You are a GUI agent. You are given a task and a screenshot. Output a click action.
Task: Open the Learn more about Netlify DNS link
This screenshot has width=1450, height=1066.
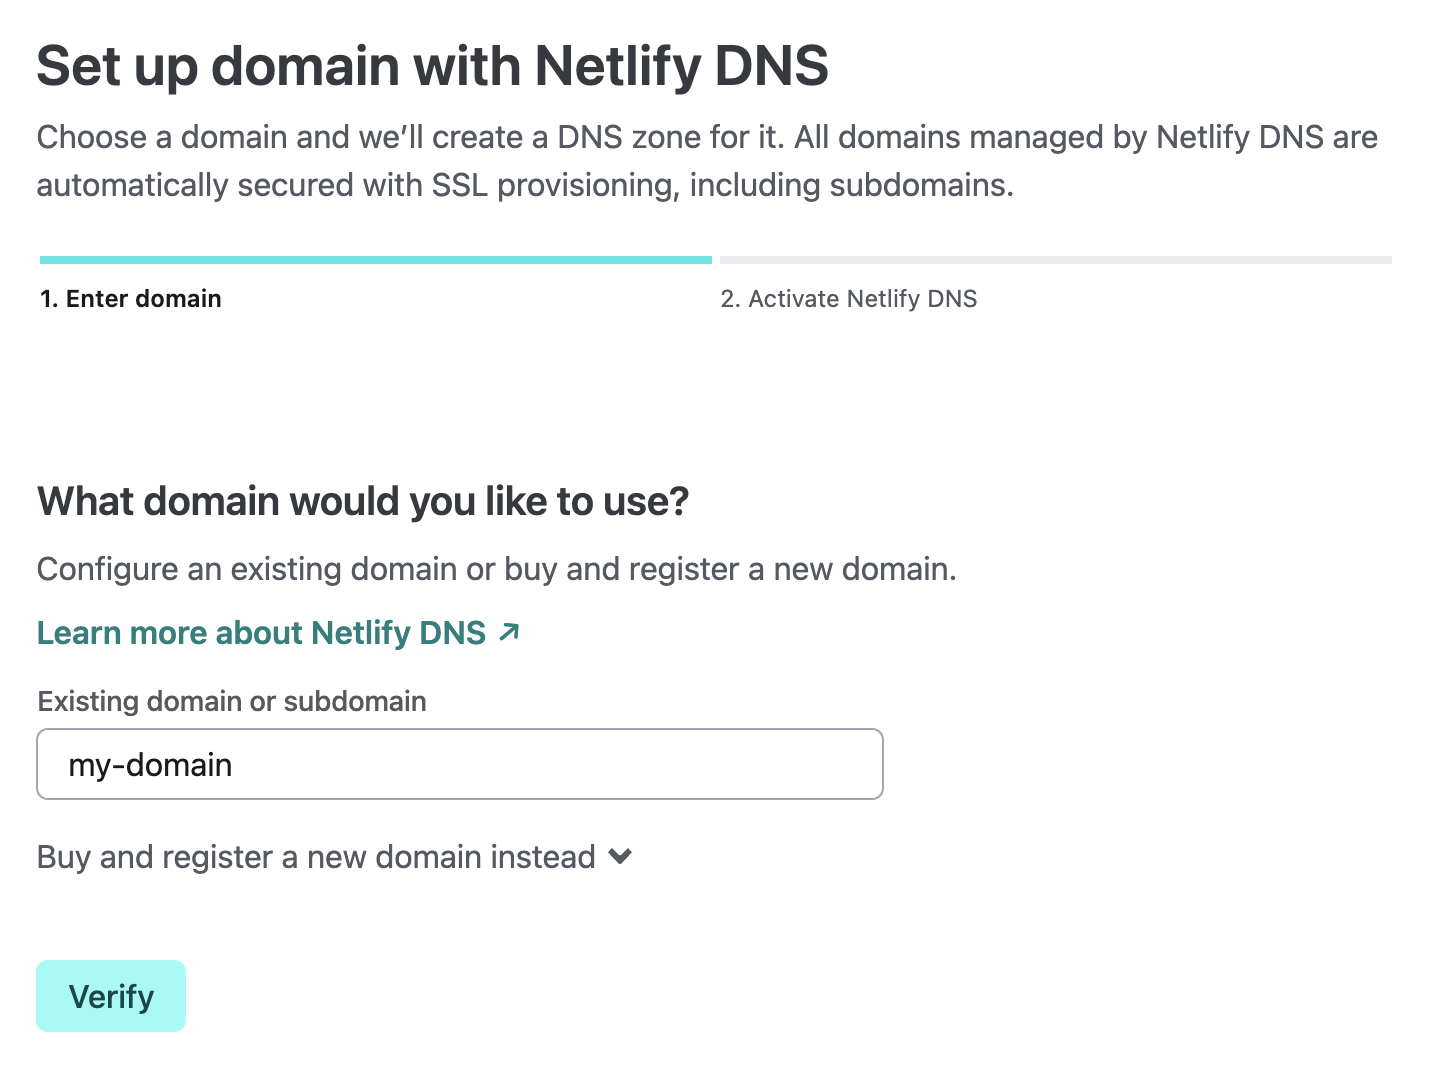tap(278, 633)
